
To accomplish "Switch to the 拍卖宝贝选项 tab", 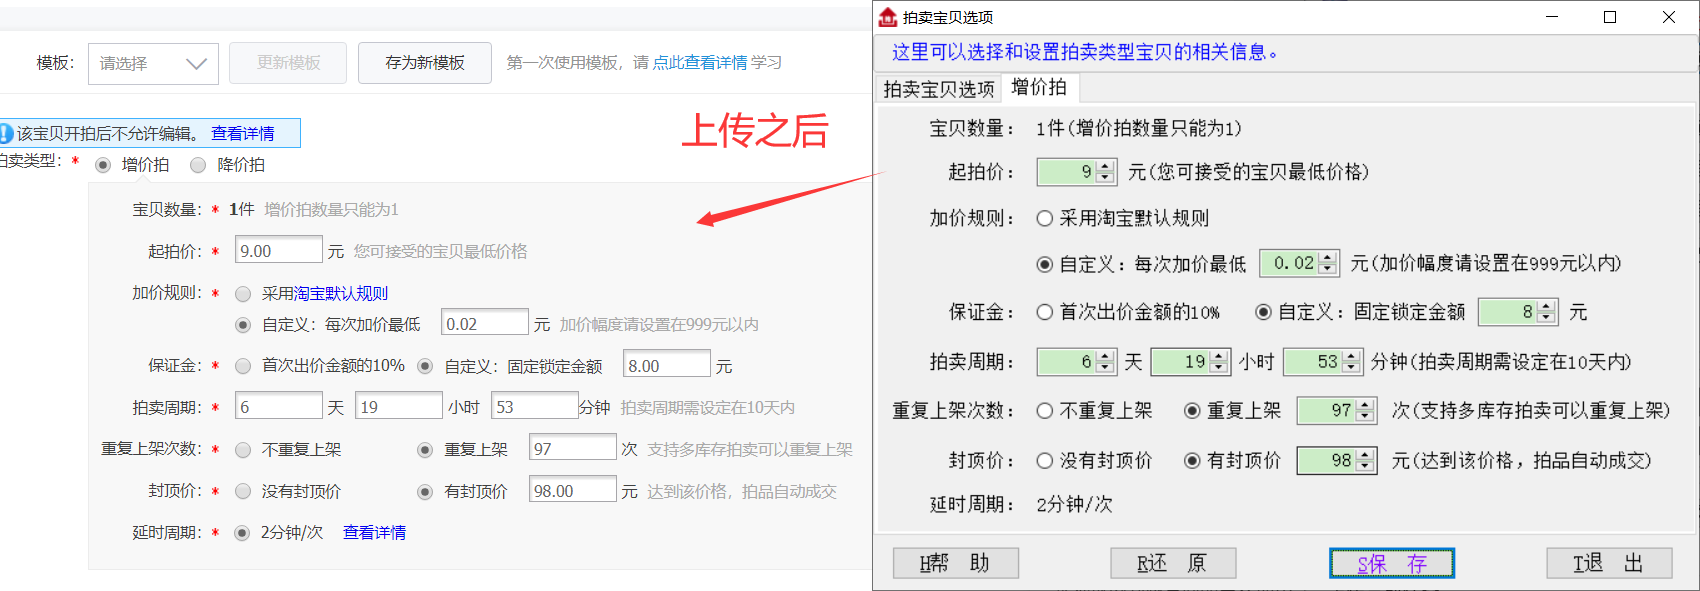I will (938, 89).
